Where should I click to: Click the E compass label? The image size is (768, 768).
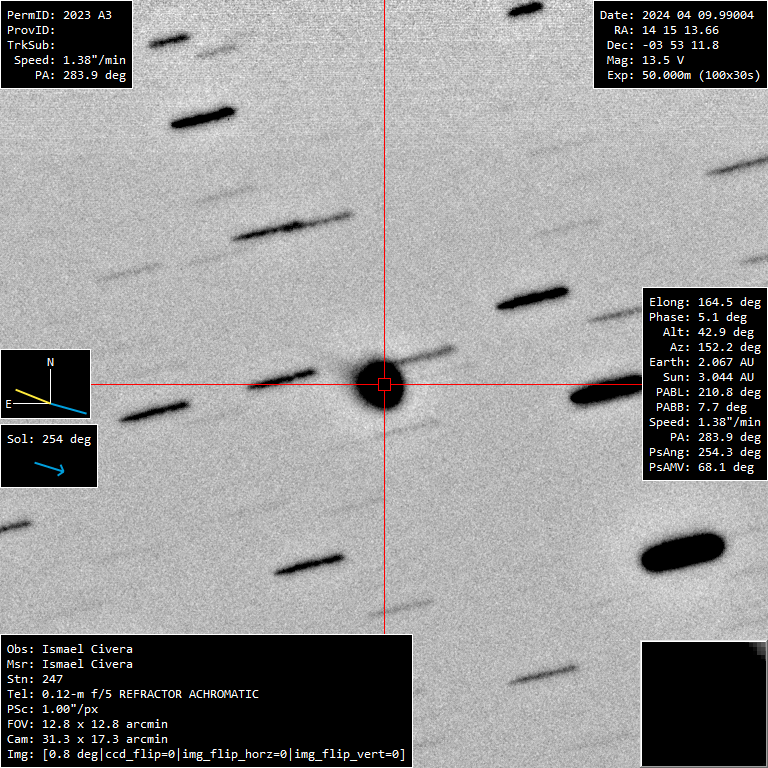(x=8, y=404)
